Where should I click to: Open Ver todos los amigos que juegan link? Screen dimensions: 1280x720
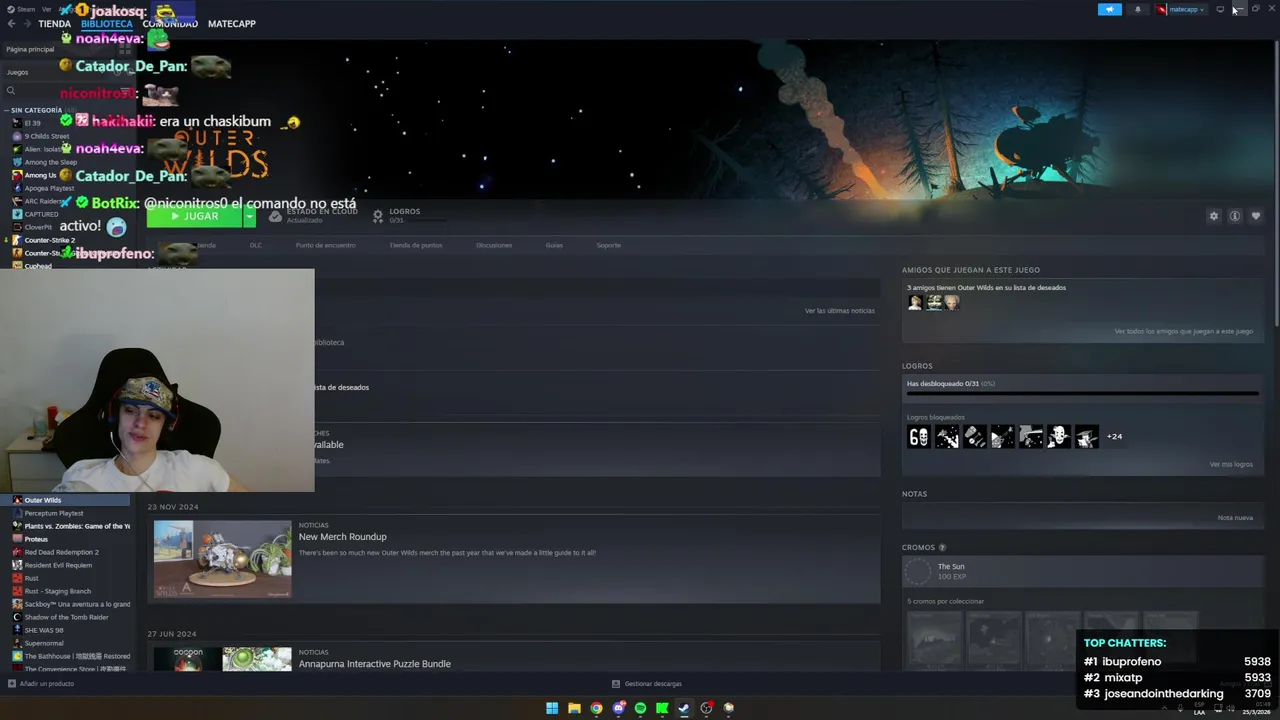point(1184,331)
